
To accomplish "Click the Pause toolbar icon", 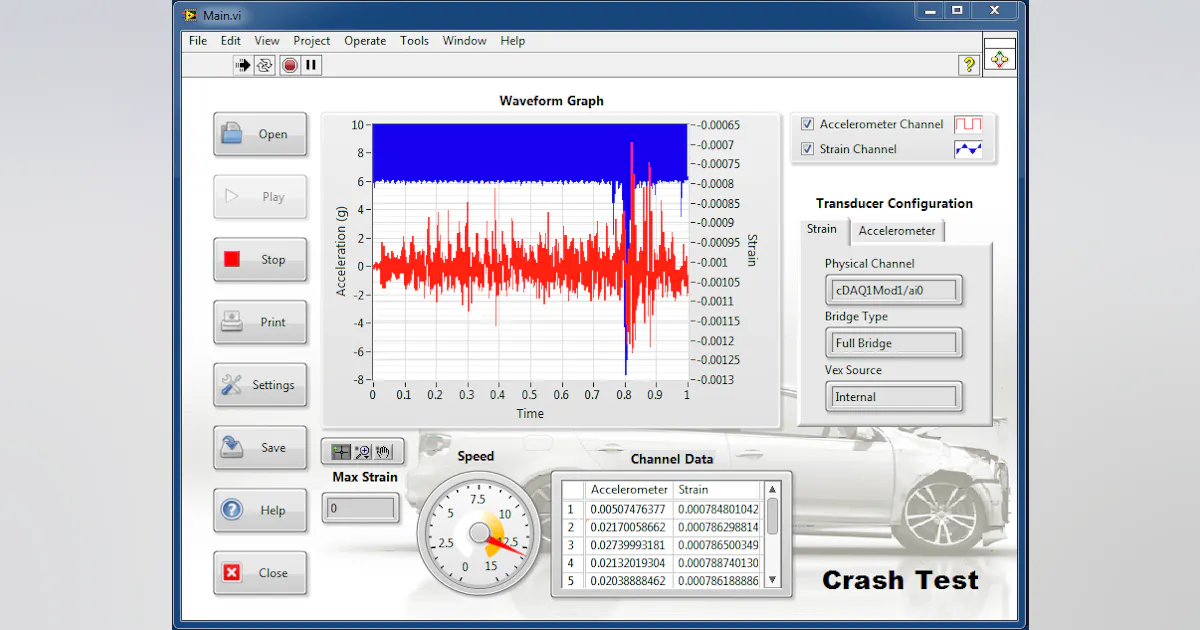I will pos(312,65).
